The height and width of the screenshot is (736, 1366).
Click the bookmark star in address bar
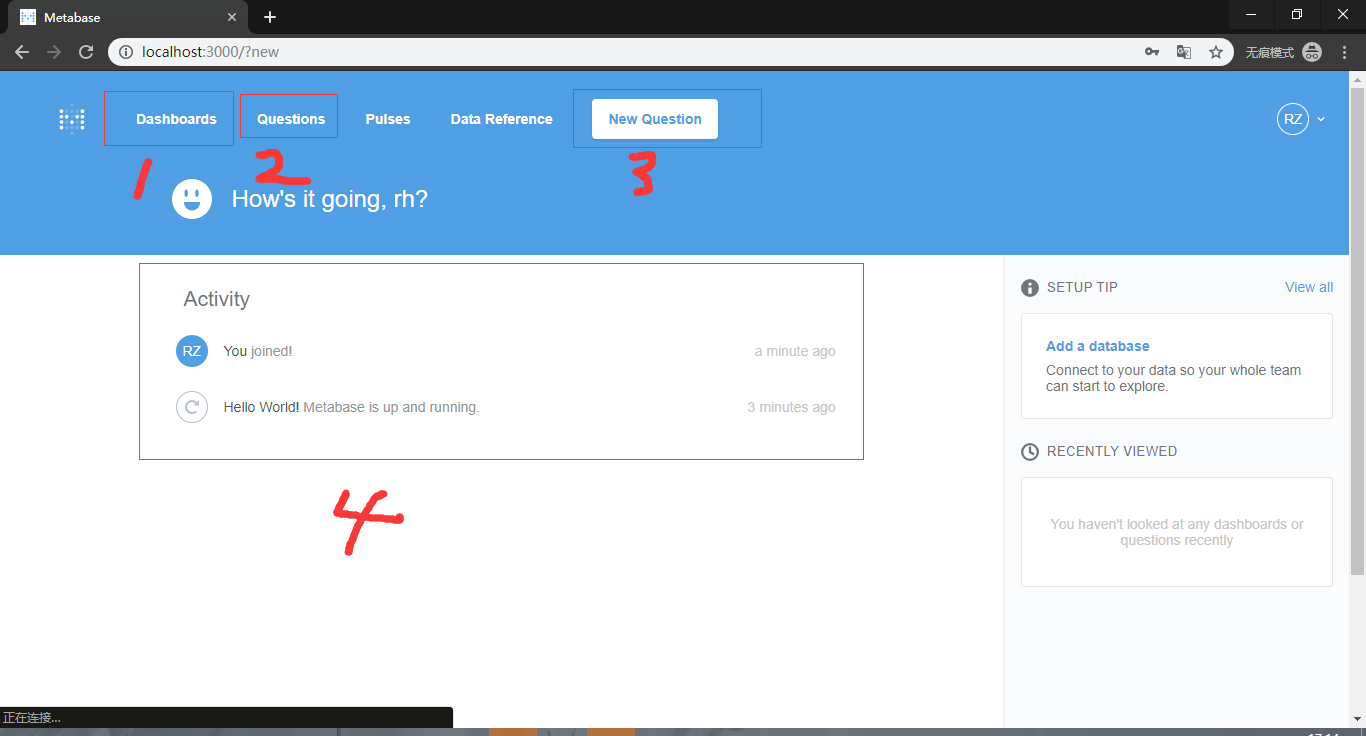(1216, 51)
